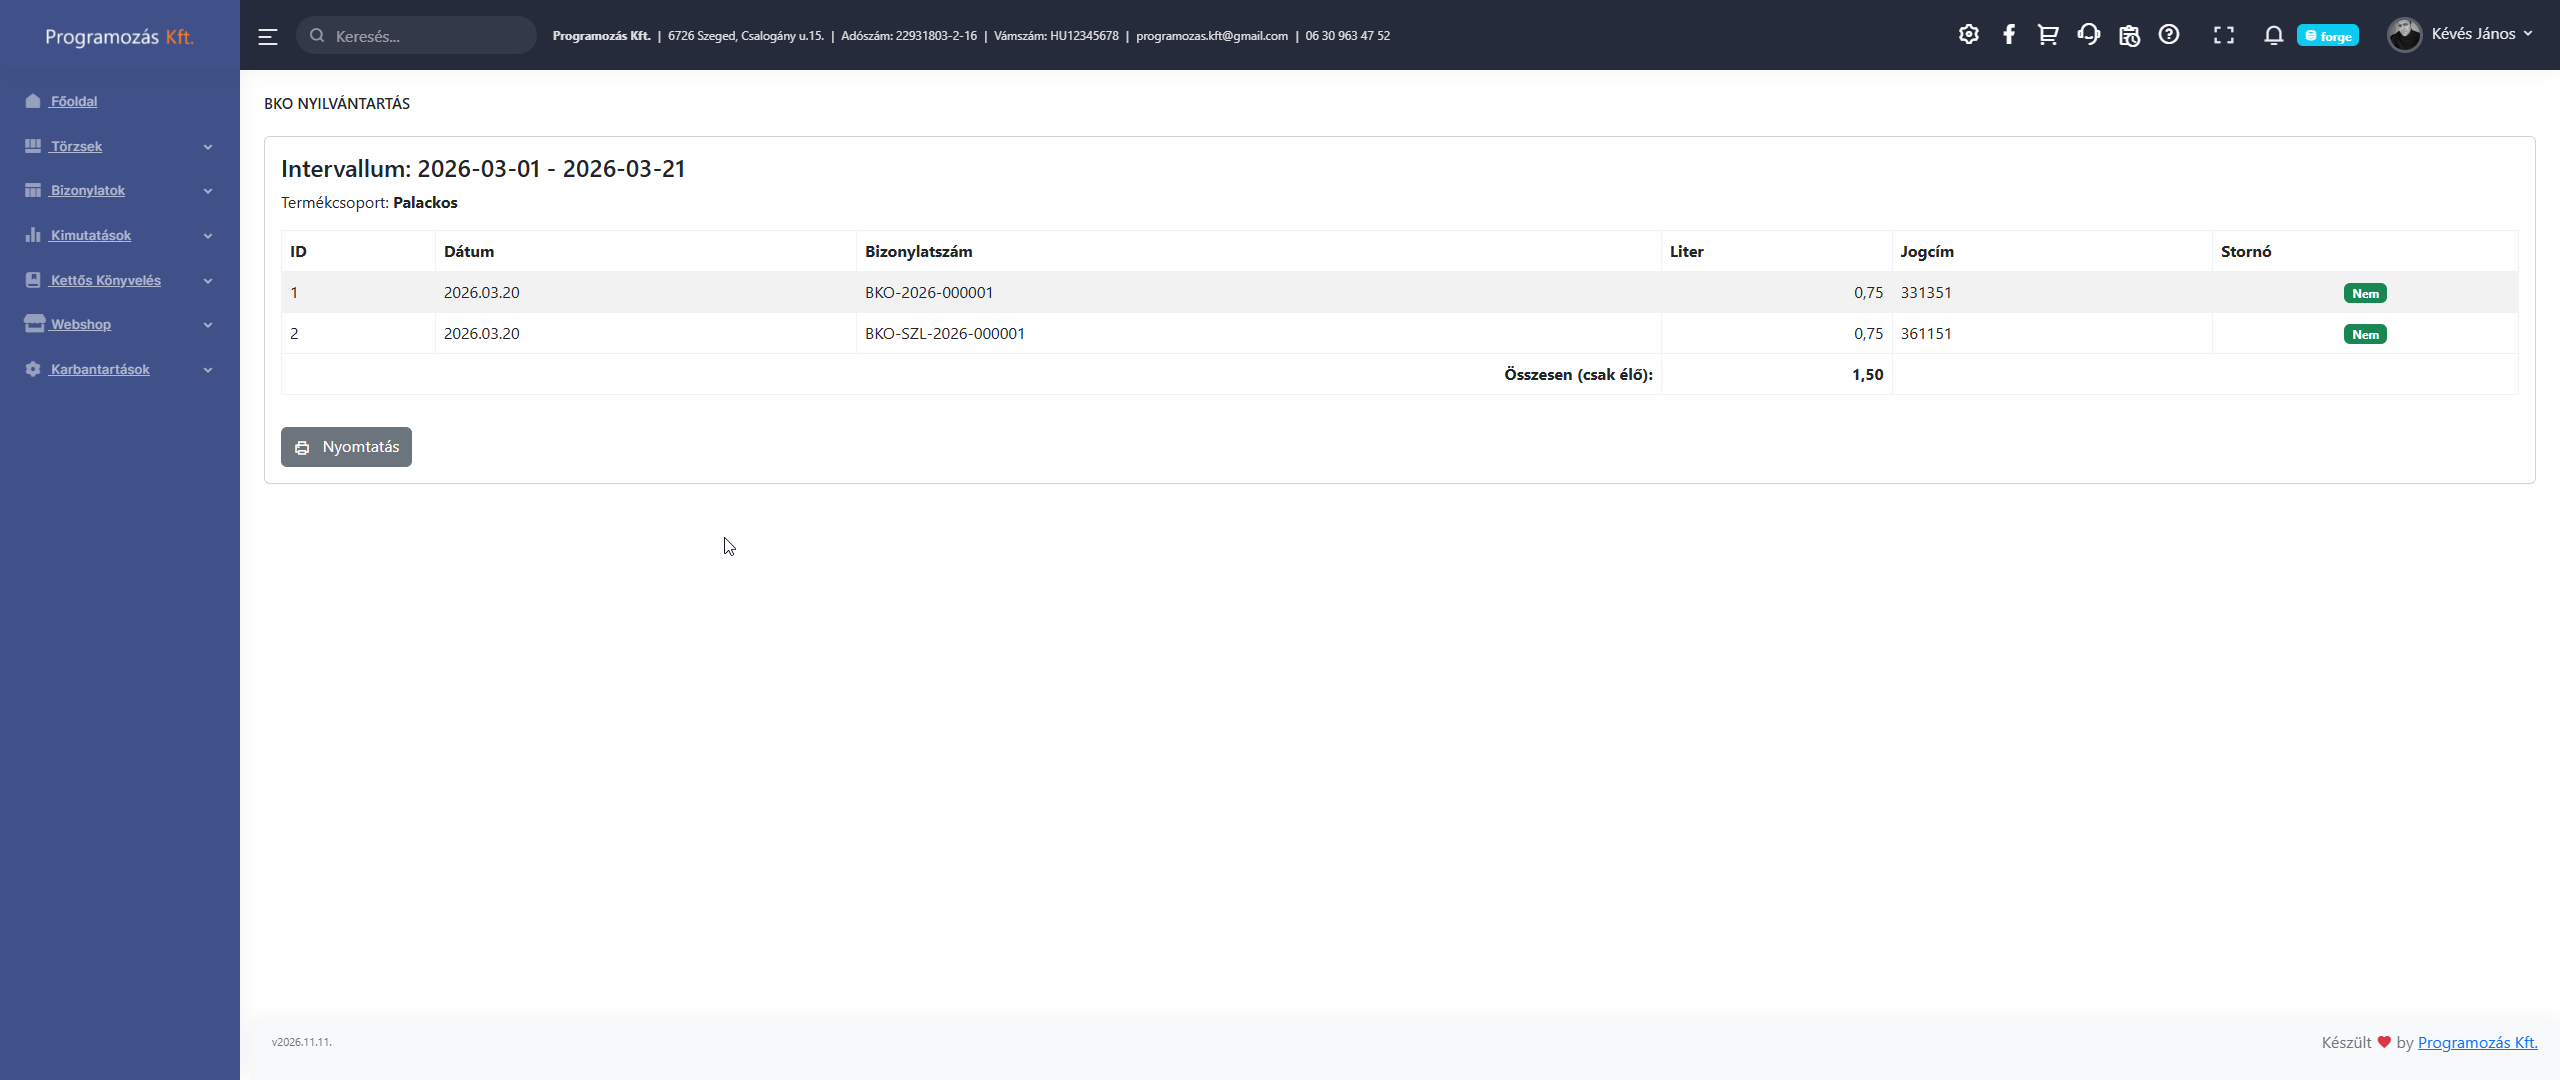Click the Facebook icon in header
This screenshot has height=1080, width=2560.
tap(2008, 35)
